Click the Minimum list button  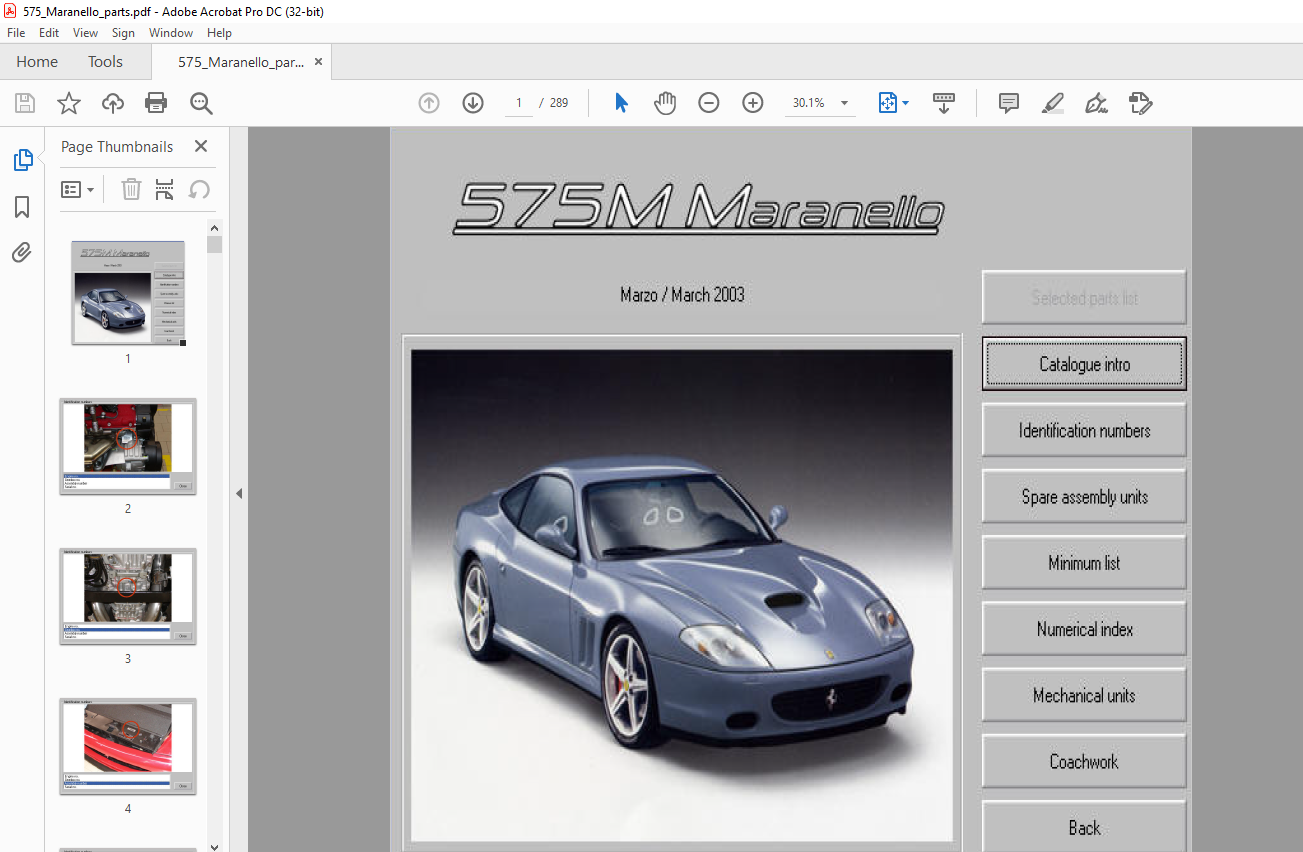click(x=1084, y=562)
